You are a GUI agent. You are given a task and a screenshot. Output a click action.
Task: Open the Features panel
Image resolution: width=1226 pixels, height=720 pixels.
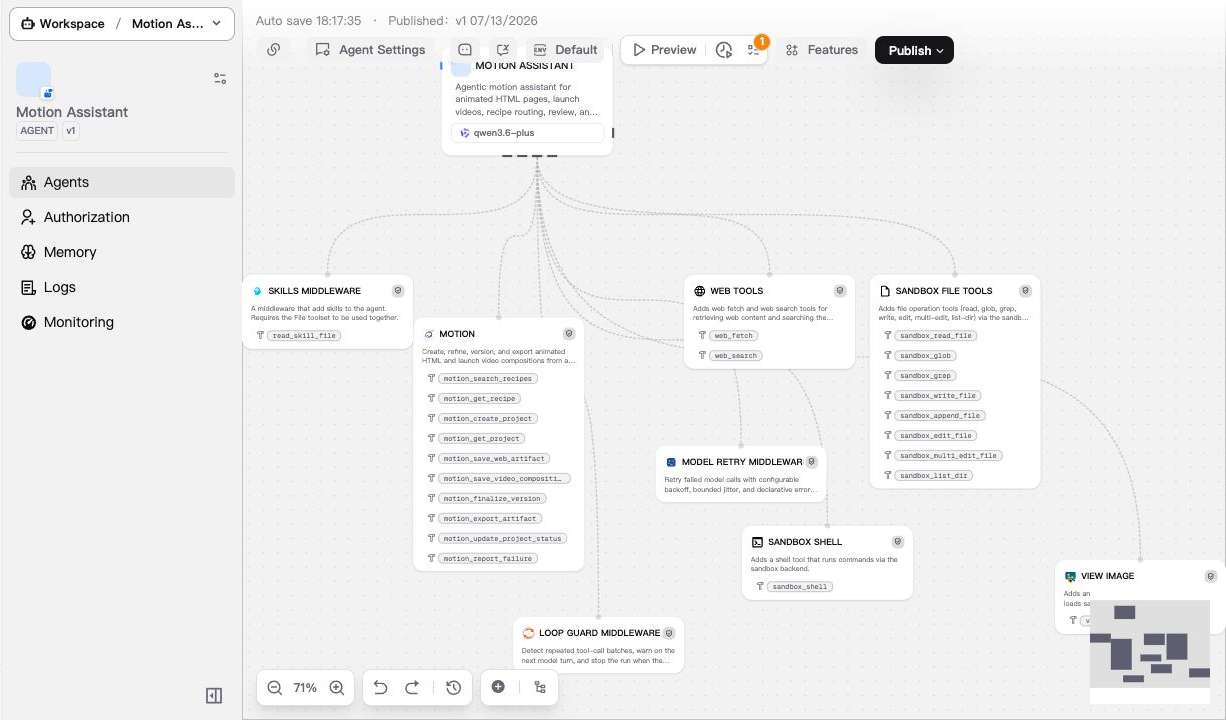point(822,50)
